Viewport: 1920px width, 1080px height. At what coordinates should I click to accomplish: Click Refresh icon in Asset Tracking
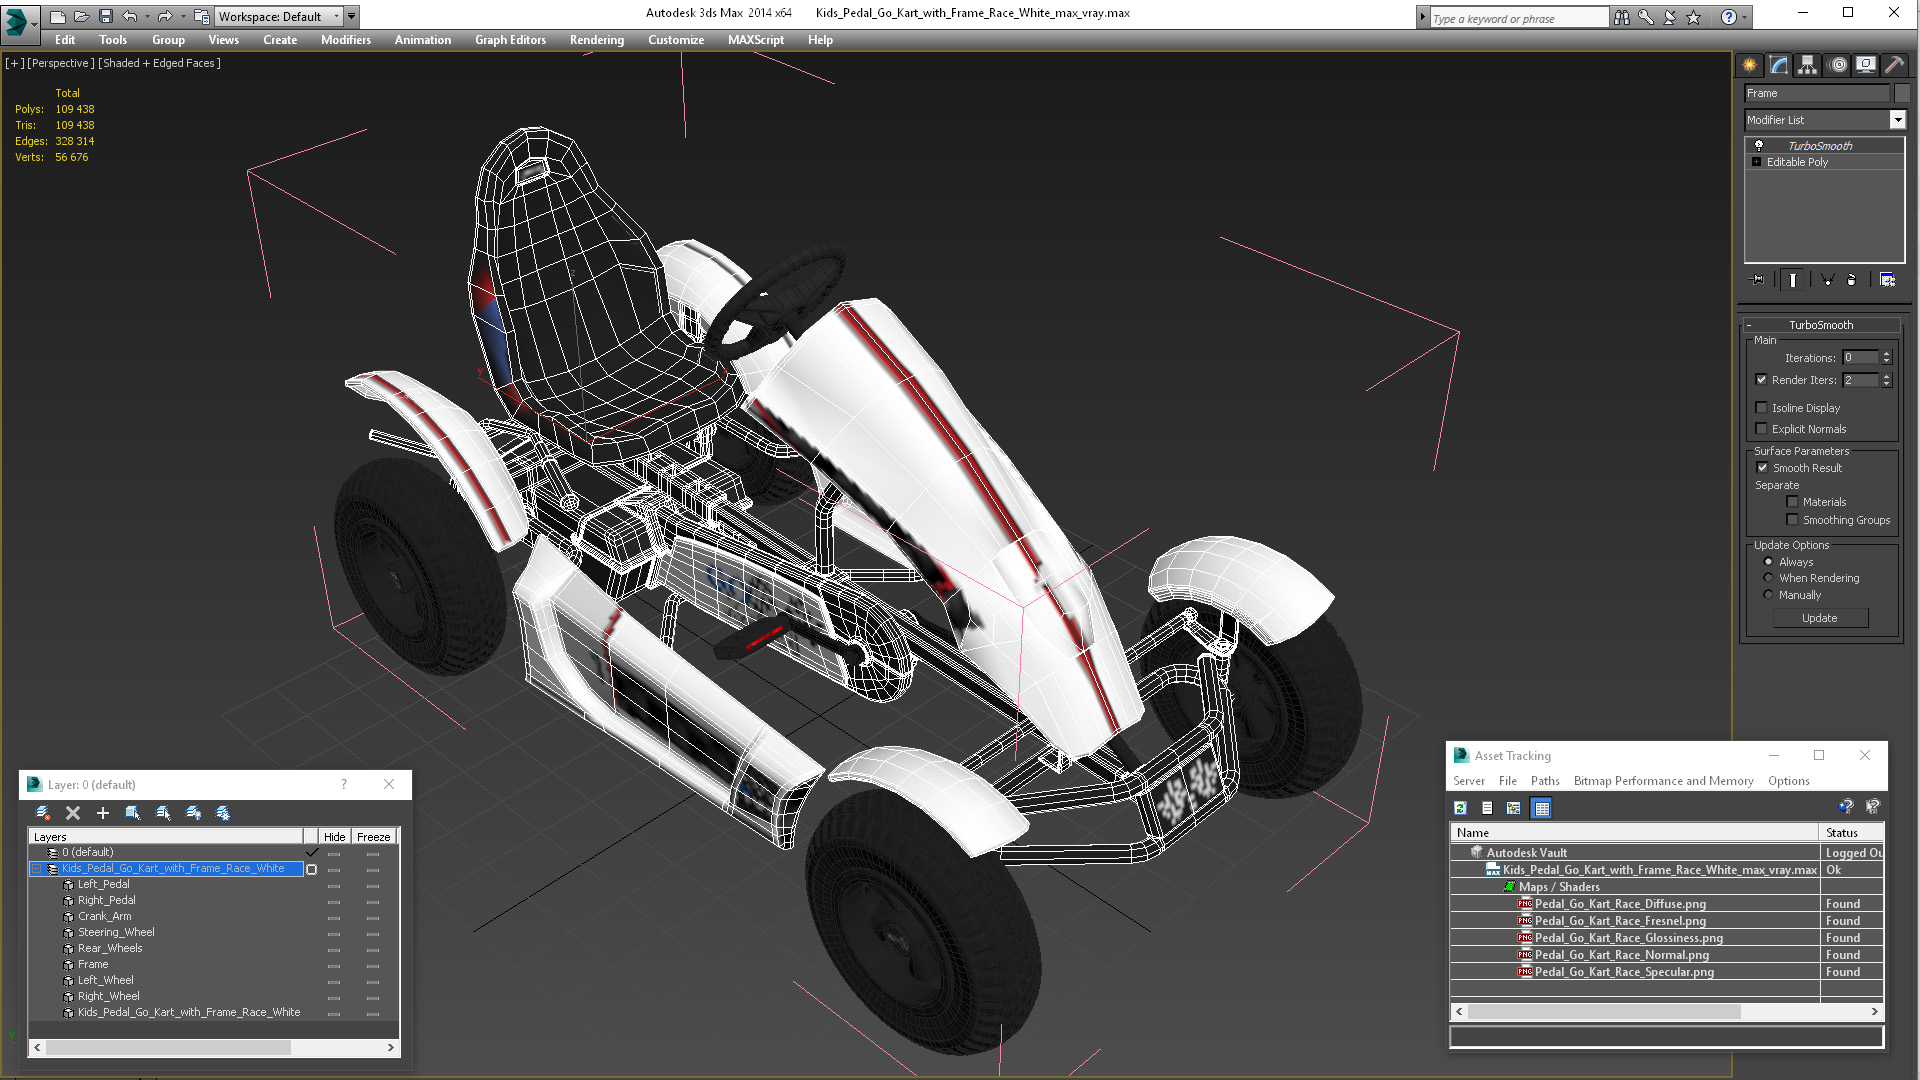click(x=1460, y=808)
